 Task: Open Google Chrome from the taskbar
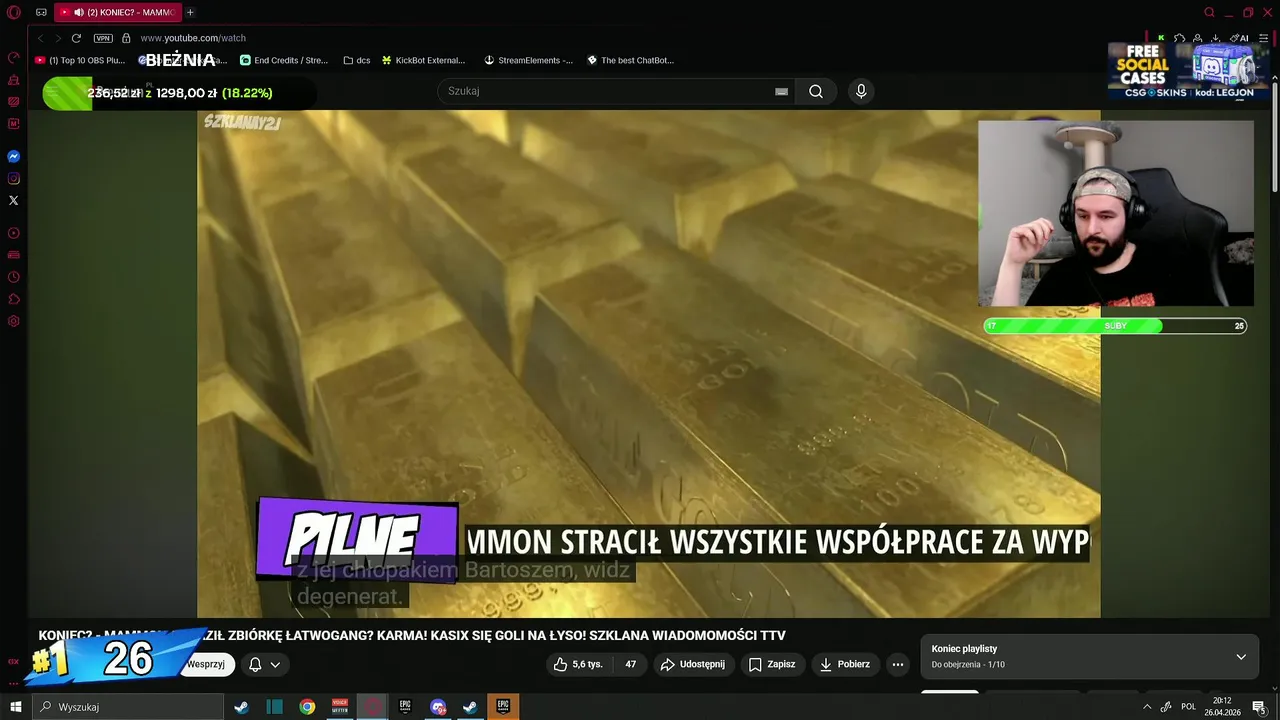tap(307, 707)
